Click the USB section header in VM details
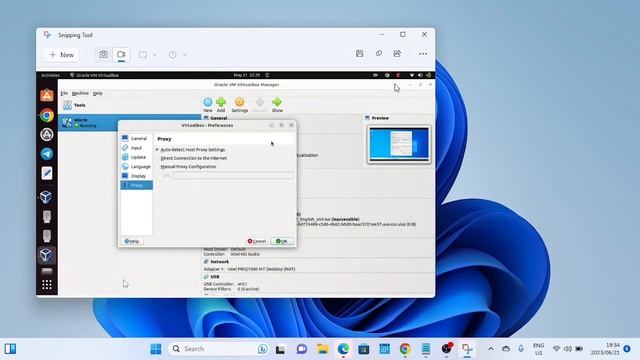Viewport: 640px width, 360px height. click(215, 277)
